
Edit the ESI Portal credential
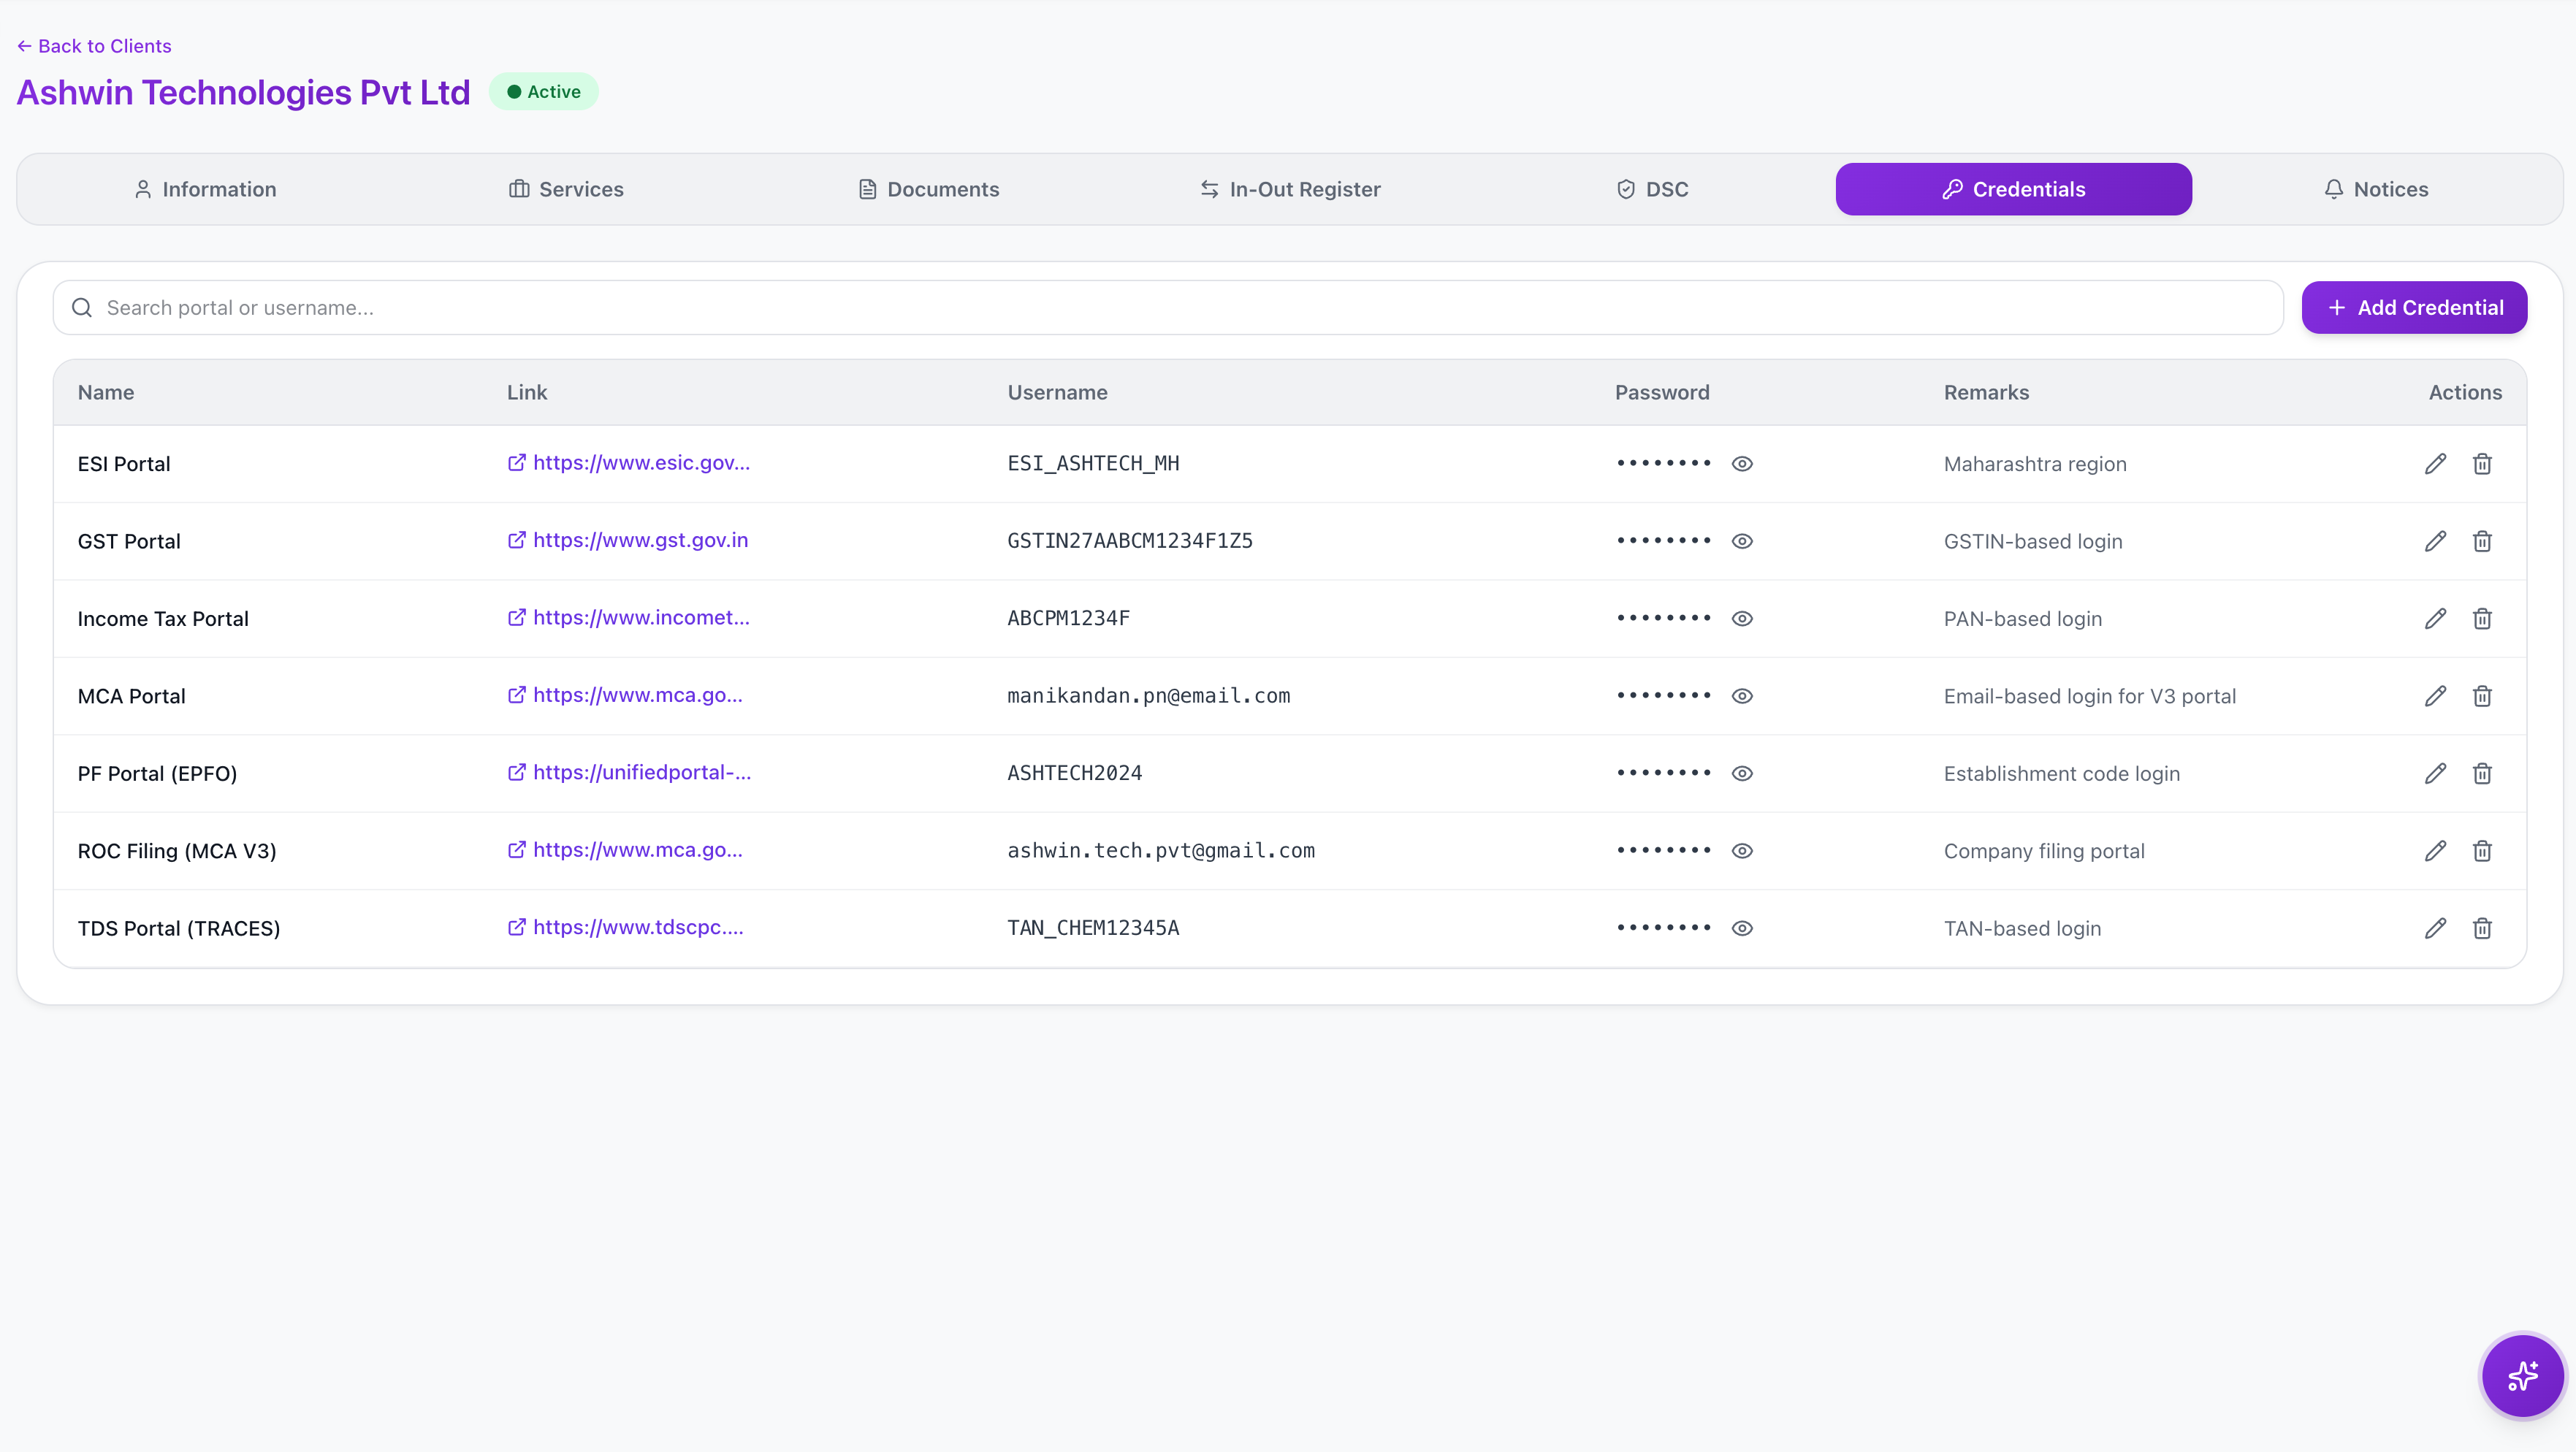[x=2435, y=464]
